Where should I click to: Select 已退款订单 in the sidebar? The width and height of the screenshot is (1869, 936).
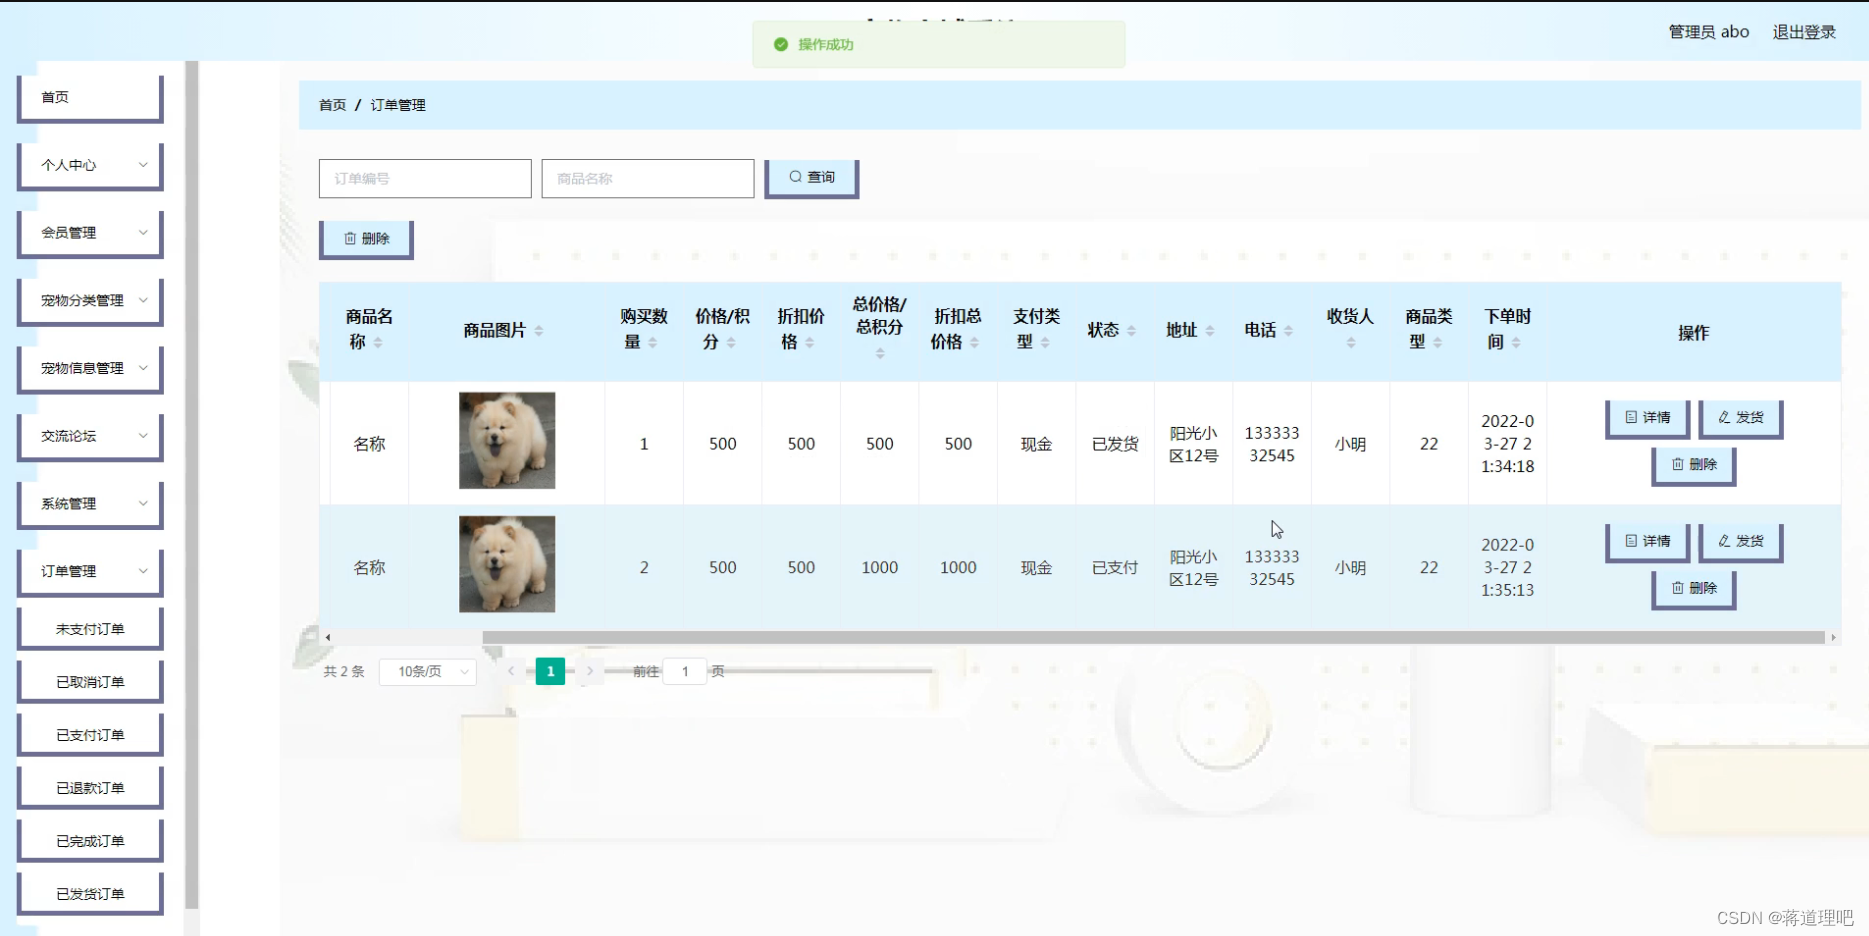89,787
